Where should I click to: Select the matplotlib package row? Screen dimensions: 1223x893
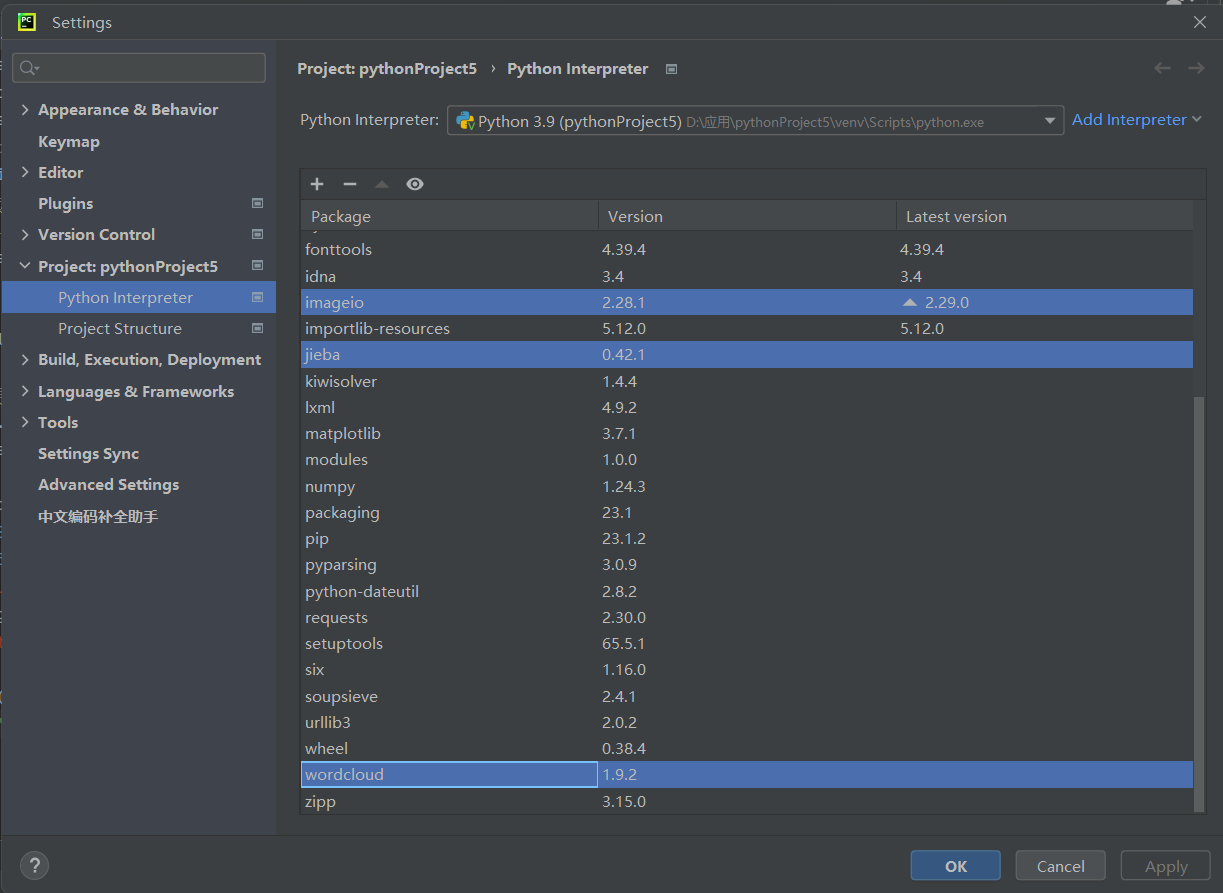(747, 433)
